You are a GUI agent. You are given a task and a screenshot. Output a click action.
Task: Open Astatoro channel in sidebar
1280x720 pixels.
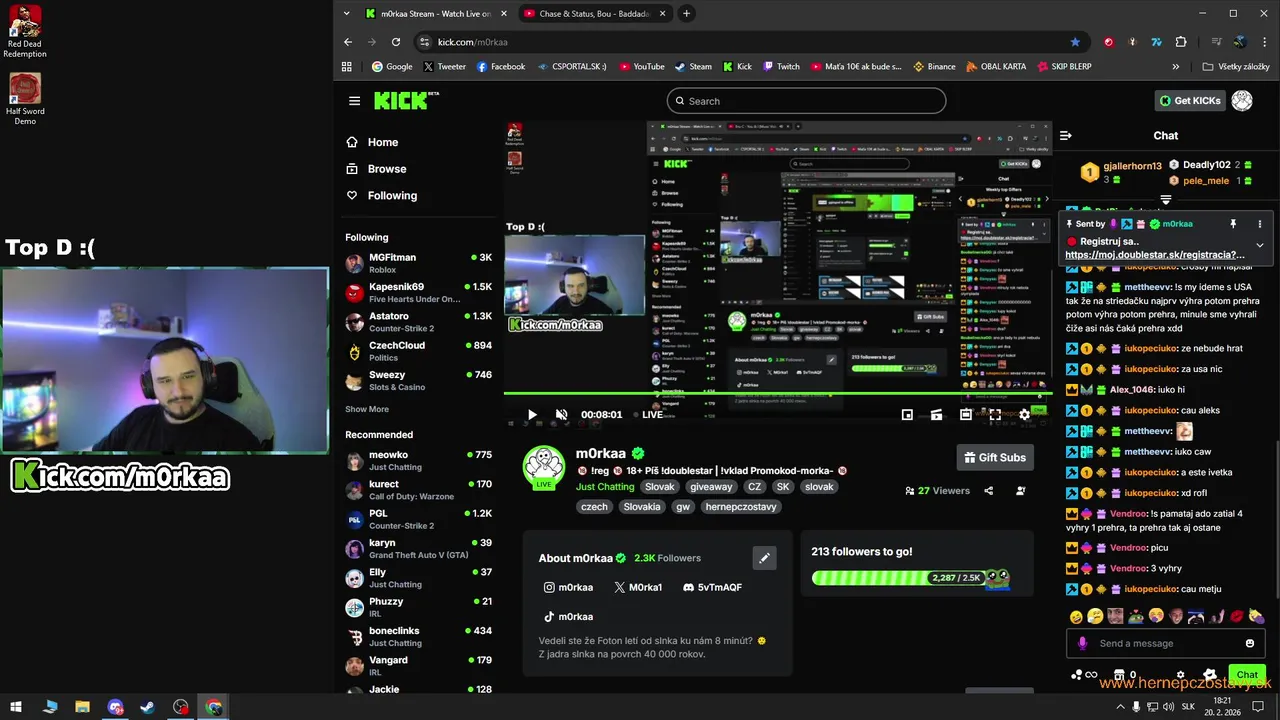click(419, 322)
